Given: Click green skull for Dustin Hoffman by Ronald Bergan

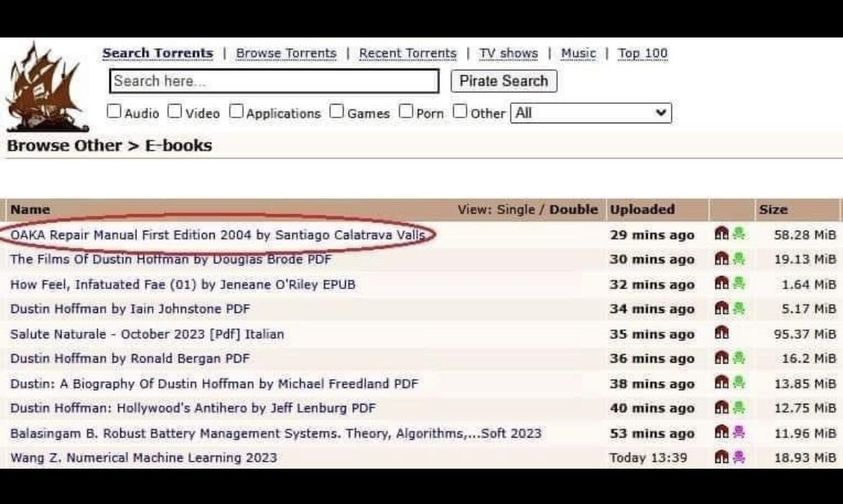Looking at the screenshot, I should coord(739,357).
